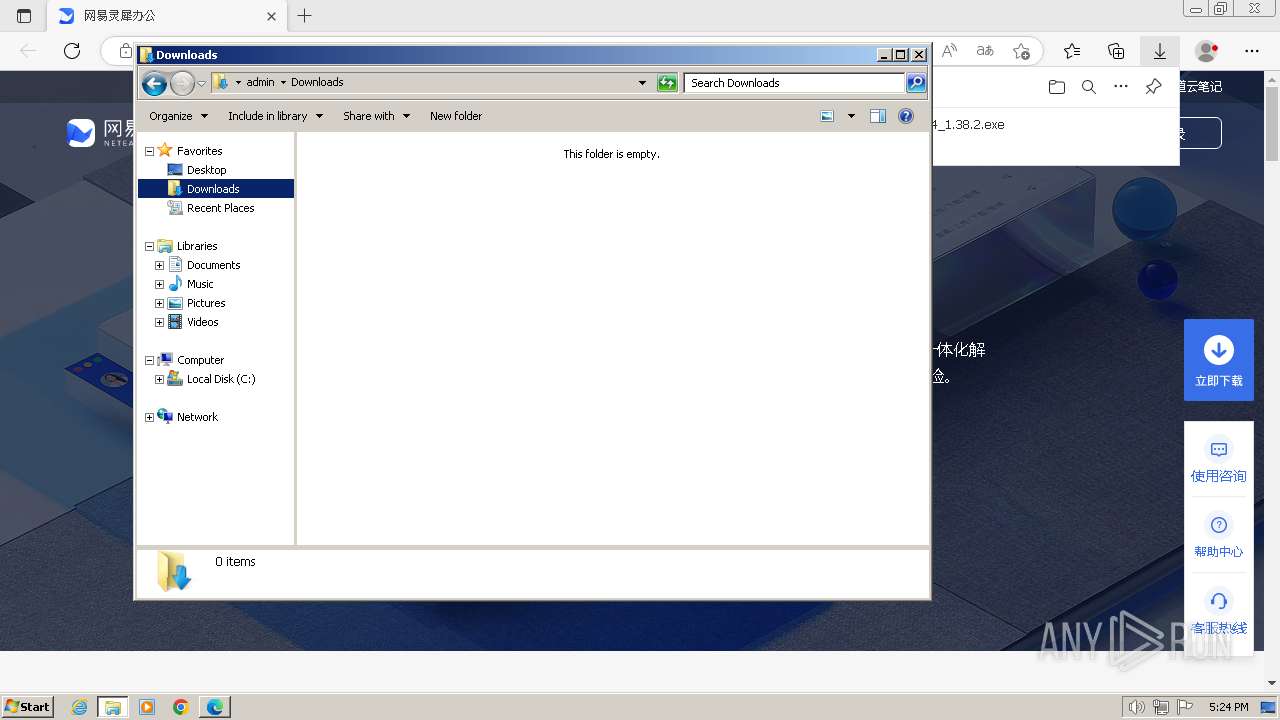Add this page to favorites icon
This screenshot has width=1280, height=720.
[1021, 51]
